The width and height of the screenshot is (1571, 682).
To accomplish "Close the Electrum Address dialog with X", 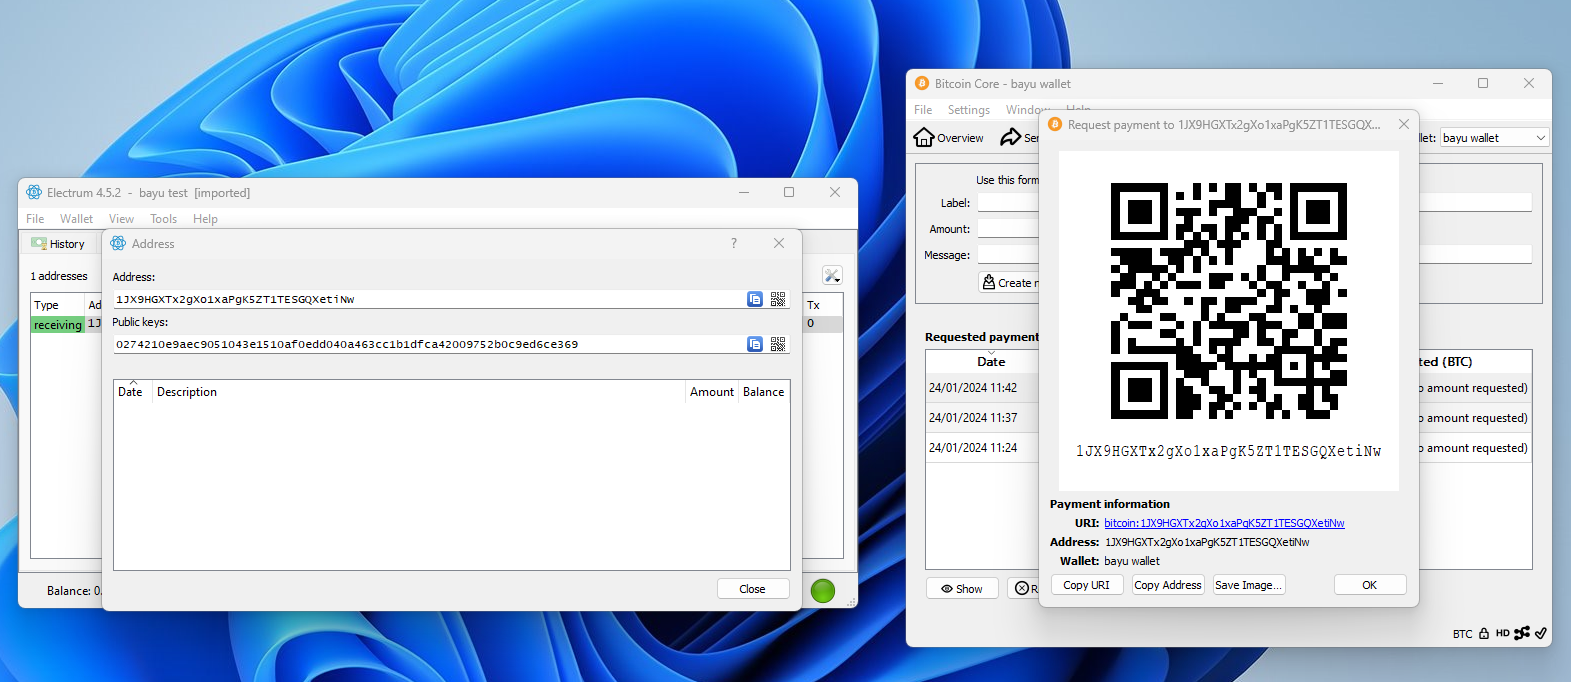I will tap(779, 243).
